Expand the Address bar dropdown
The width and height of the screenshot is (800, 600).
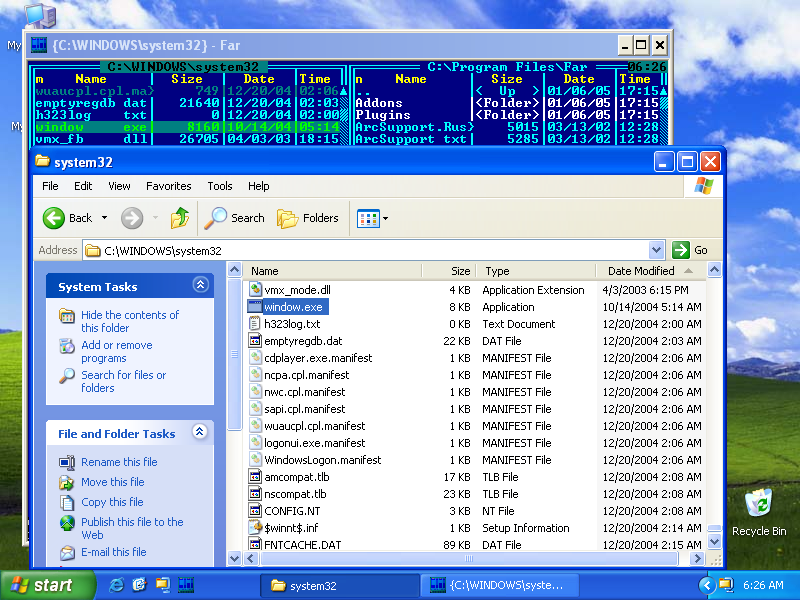pyautogui.click(x=656, y=250)
